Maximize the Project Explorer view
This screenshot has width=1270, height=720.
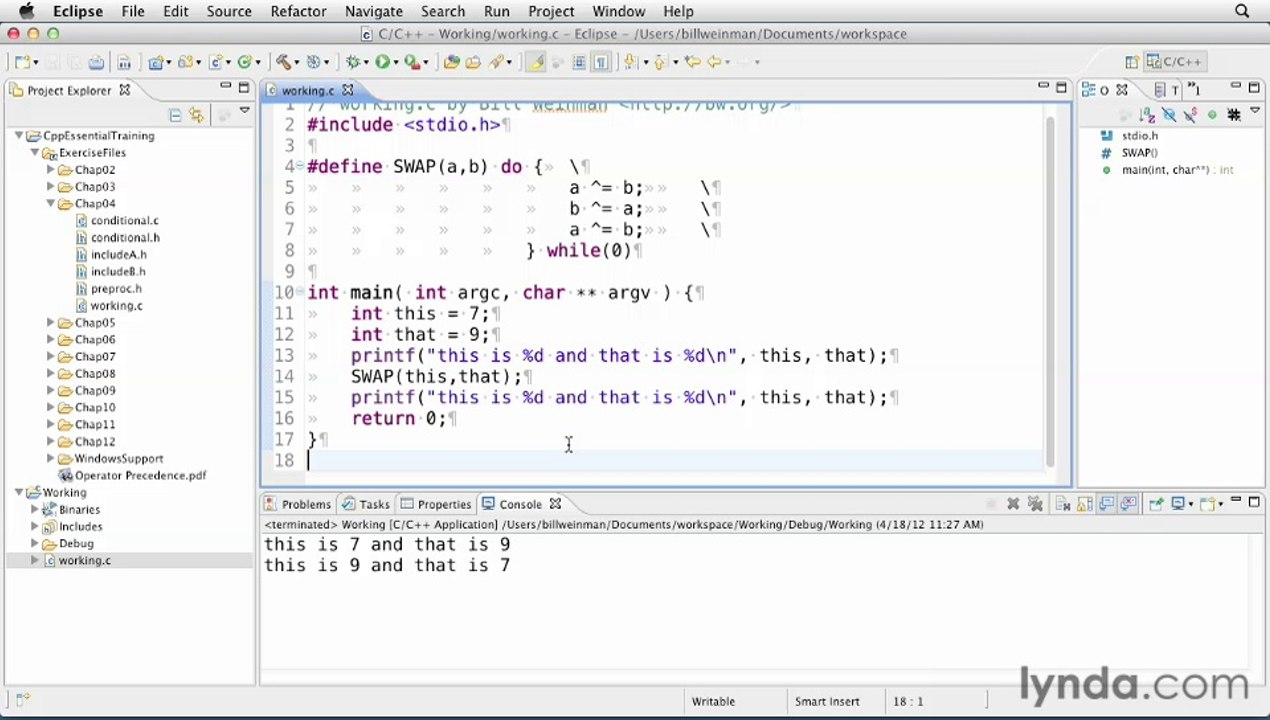coord(244,87)
